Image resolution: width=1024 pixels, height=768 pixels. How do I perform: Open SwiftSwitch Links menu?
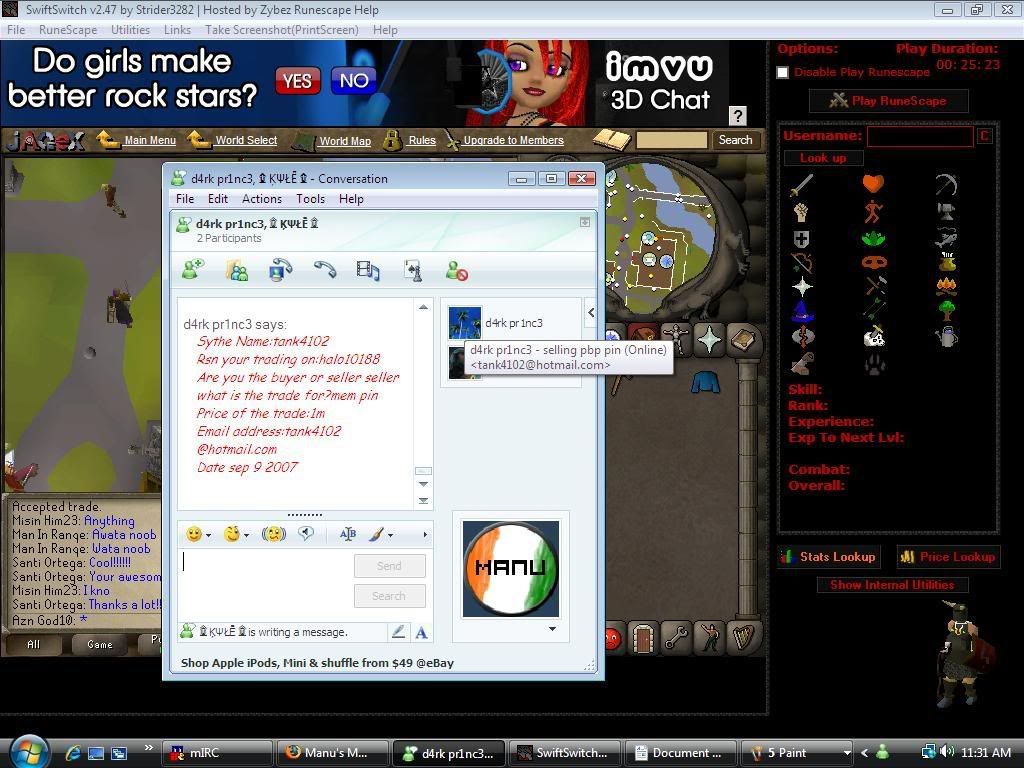[x=177, y=30]
